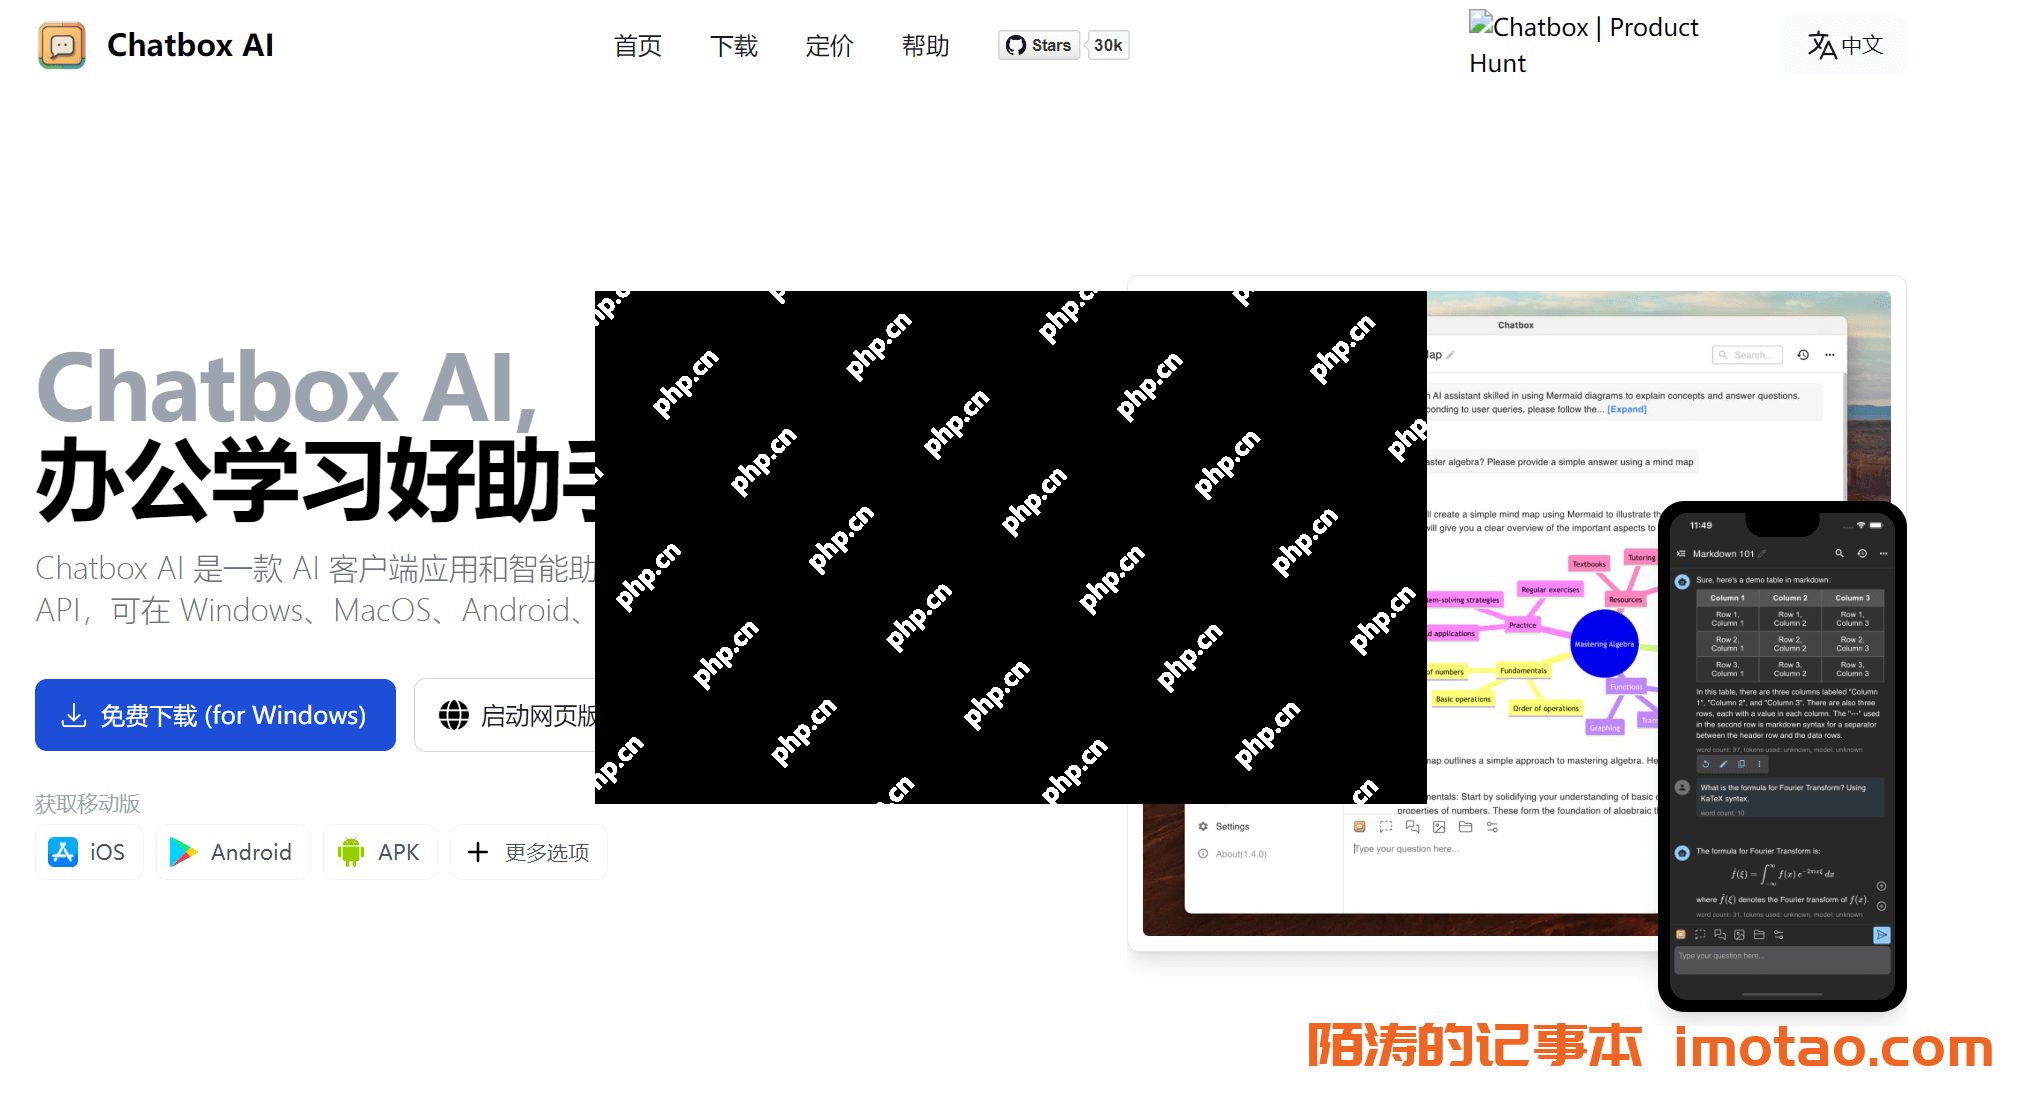Click chat bubbles icon in desktop toolbar
Image resolution: width=2022 pixels, height=1096 pixels.
click(x=1412, y=827)
